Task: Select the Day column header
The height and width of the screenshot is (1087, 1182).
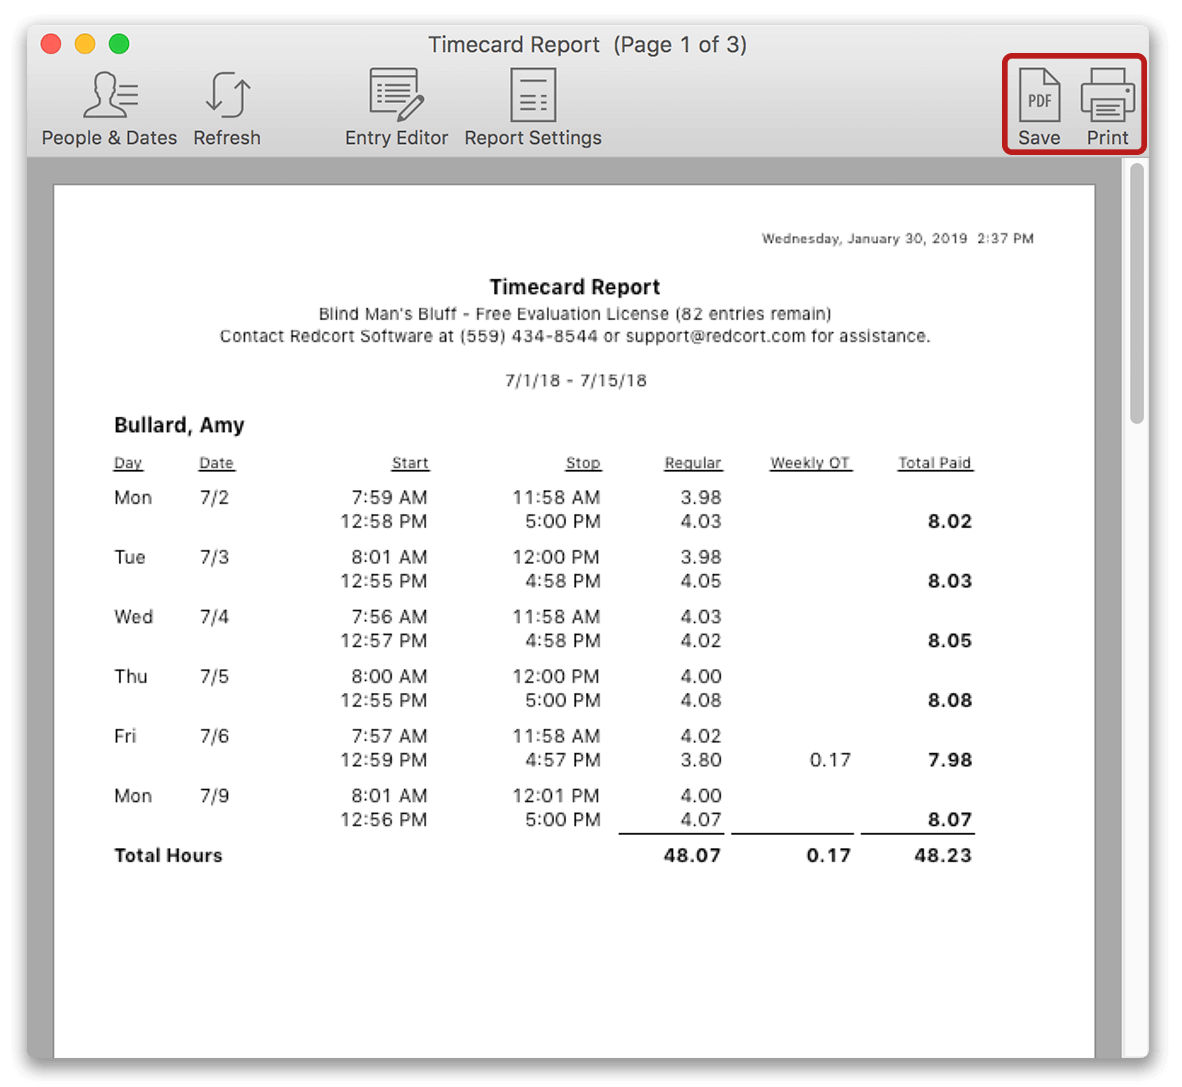Action: (128, 463)
